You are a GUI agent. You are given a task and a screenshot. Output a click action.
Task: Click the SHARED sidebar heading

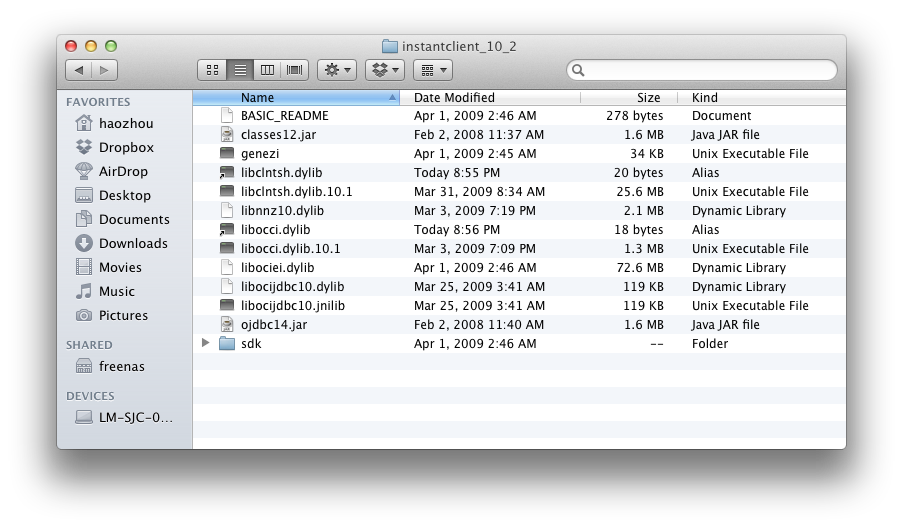click(x=89, y=345)
